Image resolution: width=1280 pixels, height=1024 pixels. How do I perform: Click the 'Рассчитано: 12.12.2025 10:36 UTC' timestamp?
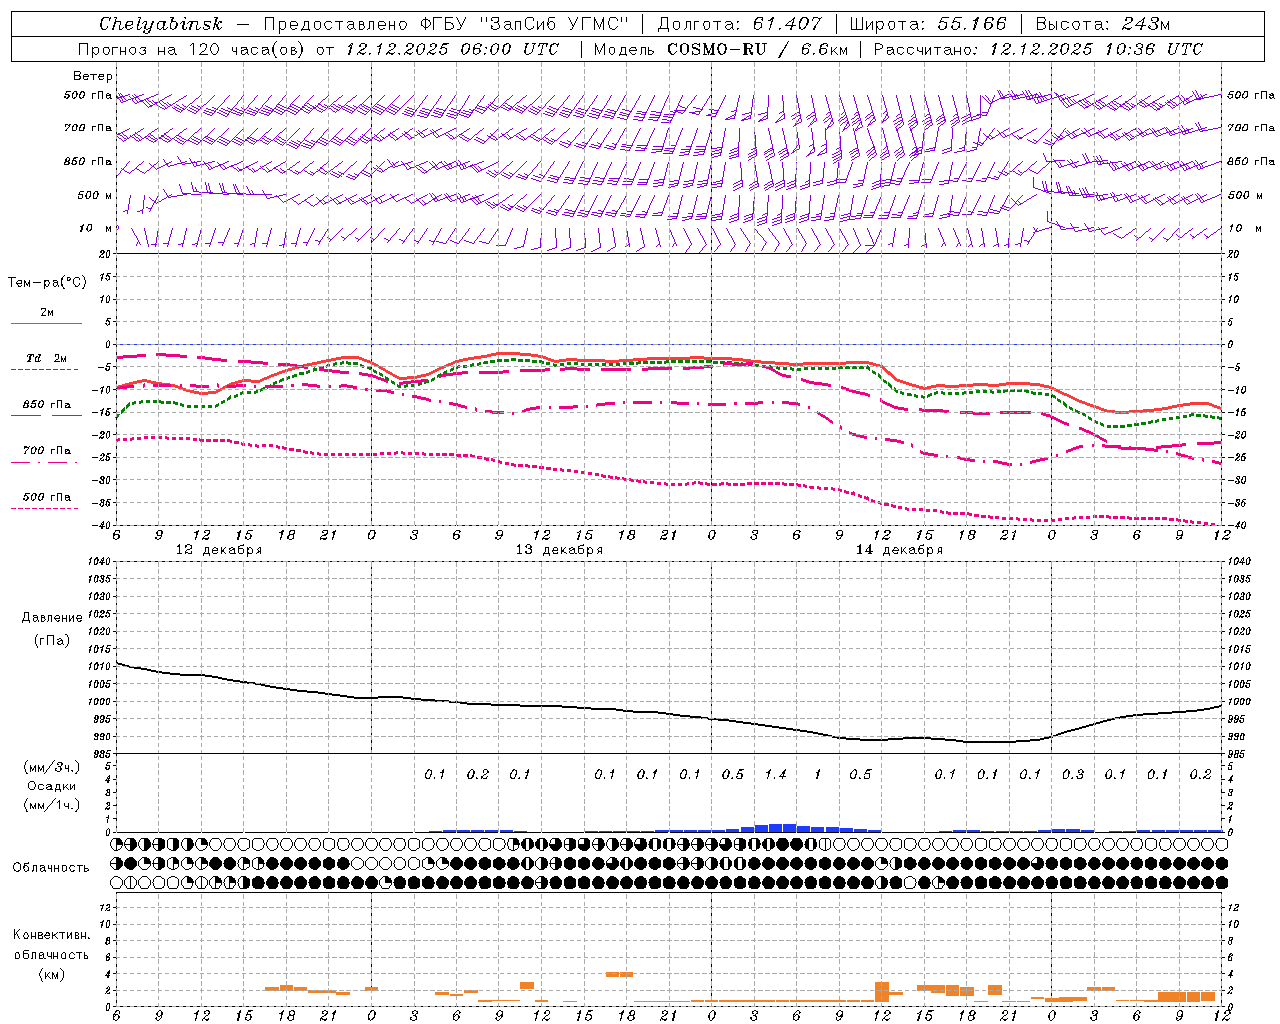[x=1038, y=49]
